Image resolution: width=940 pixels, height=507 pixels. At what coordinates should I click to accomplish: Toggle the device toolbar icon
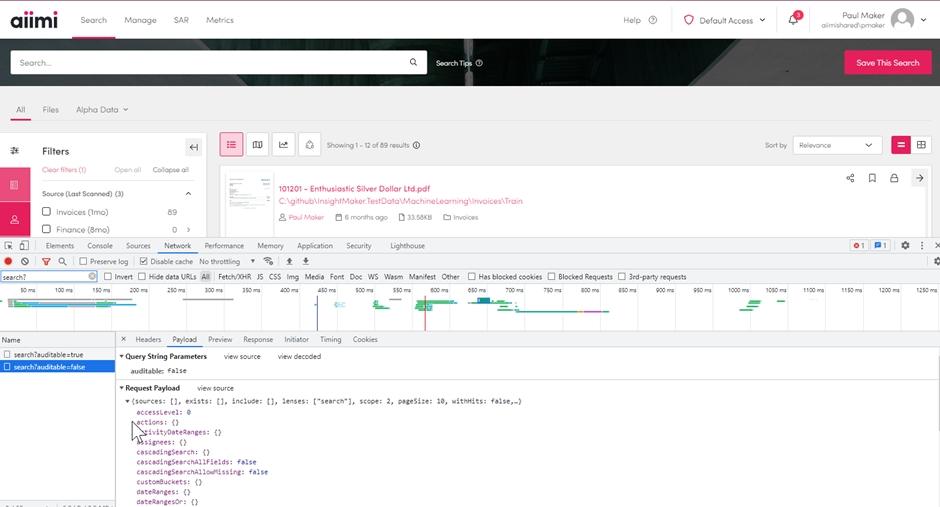pos(23,245)
